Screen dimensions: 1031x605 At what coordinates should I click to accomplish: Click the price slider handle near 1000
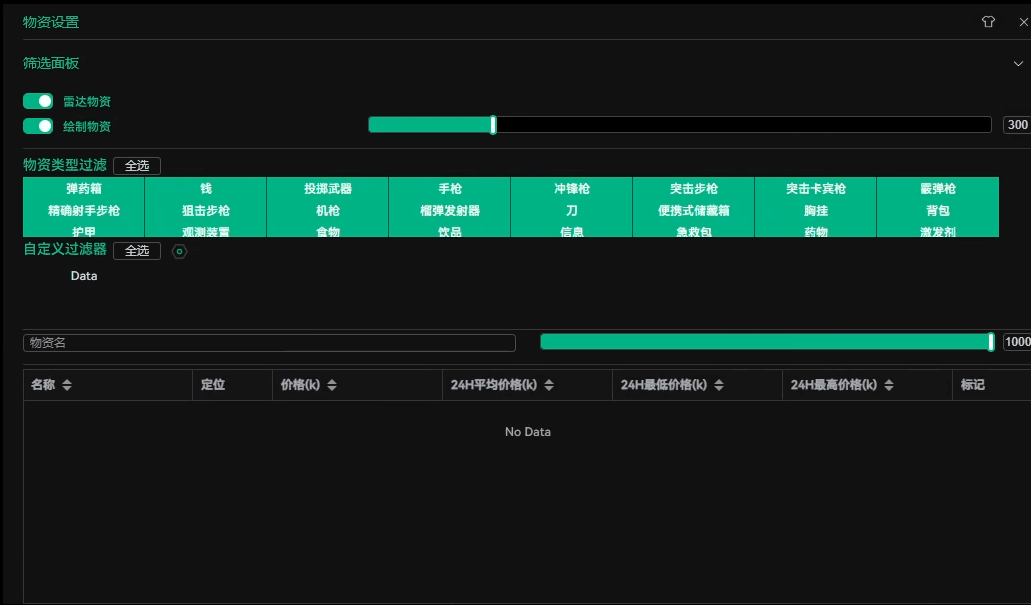pos(991,342)
